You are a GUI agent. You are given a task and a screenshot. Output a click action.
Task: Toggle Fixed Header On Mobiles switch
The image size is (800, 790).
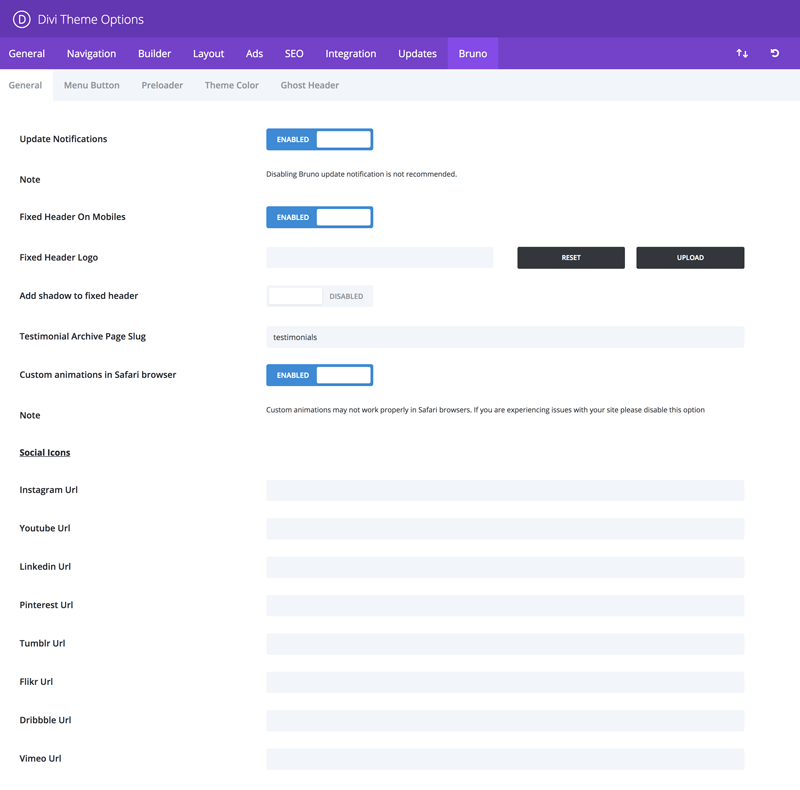coord(319,217)
